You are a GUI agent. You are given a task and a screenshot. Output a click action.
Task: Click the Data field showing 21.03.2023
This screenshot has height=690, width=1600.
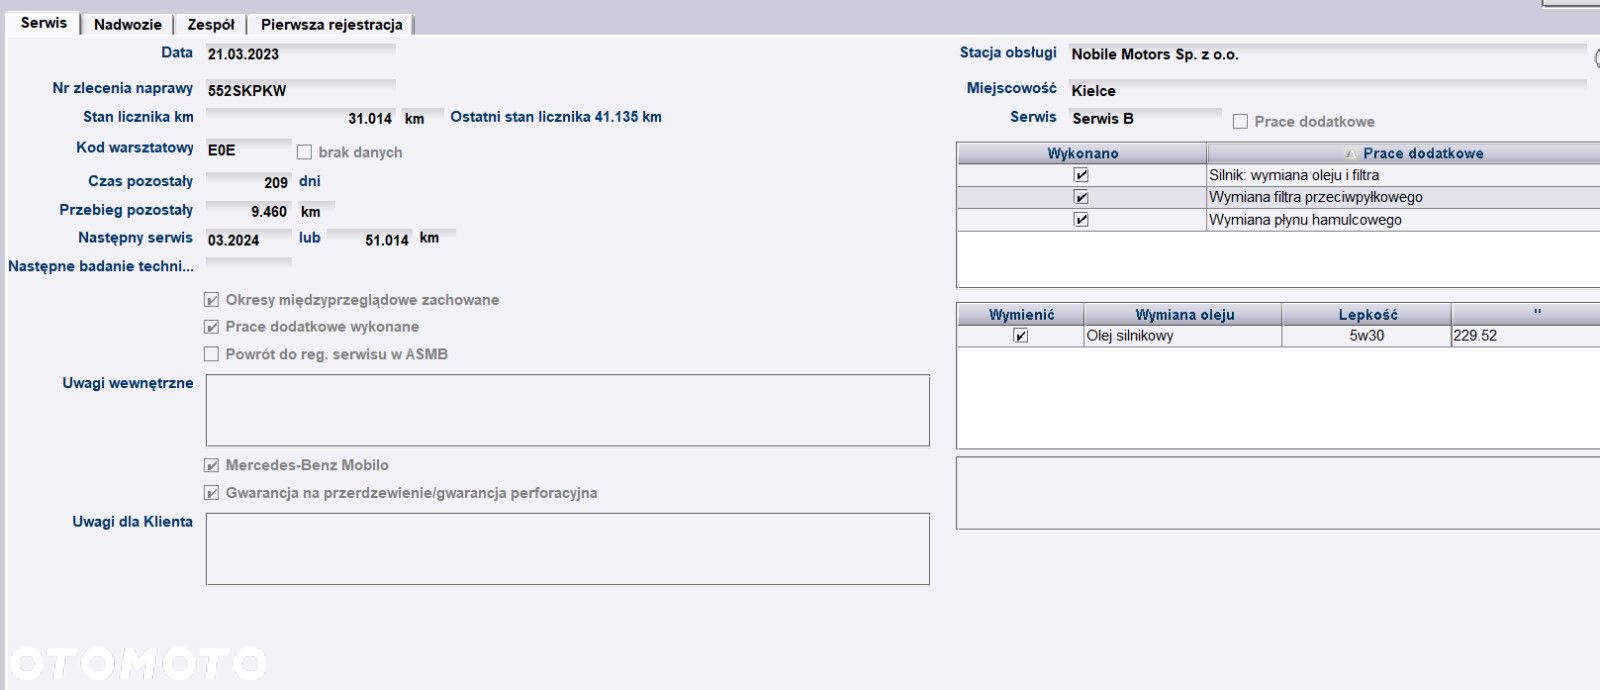pos(300,54)
